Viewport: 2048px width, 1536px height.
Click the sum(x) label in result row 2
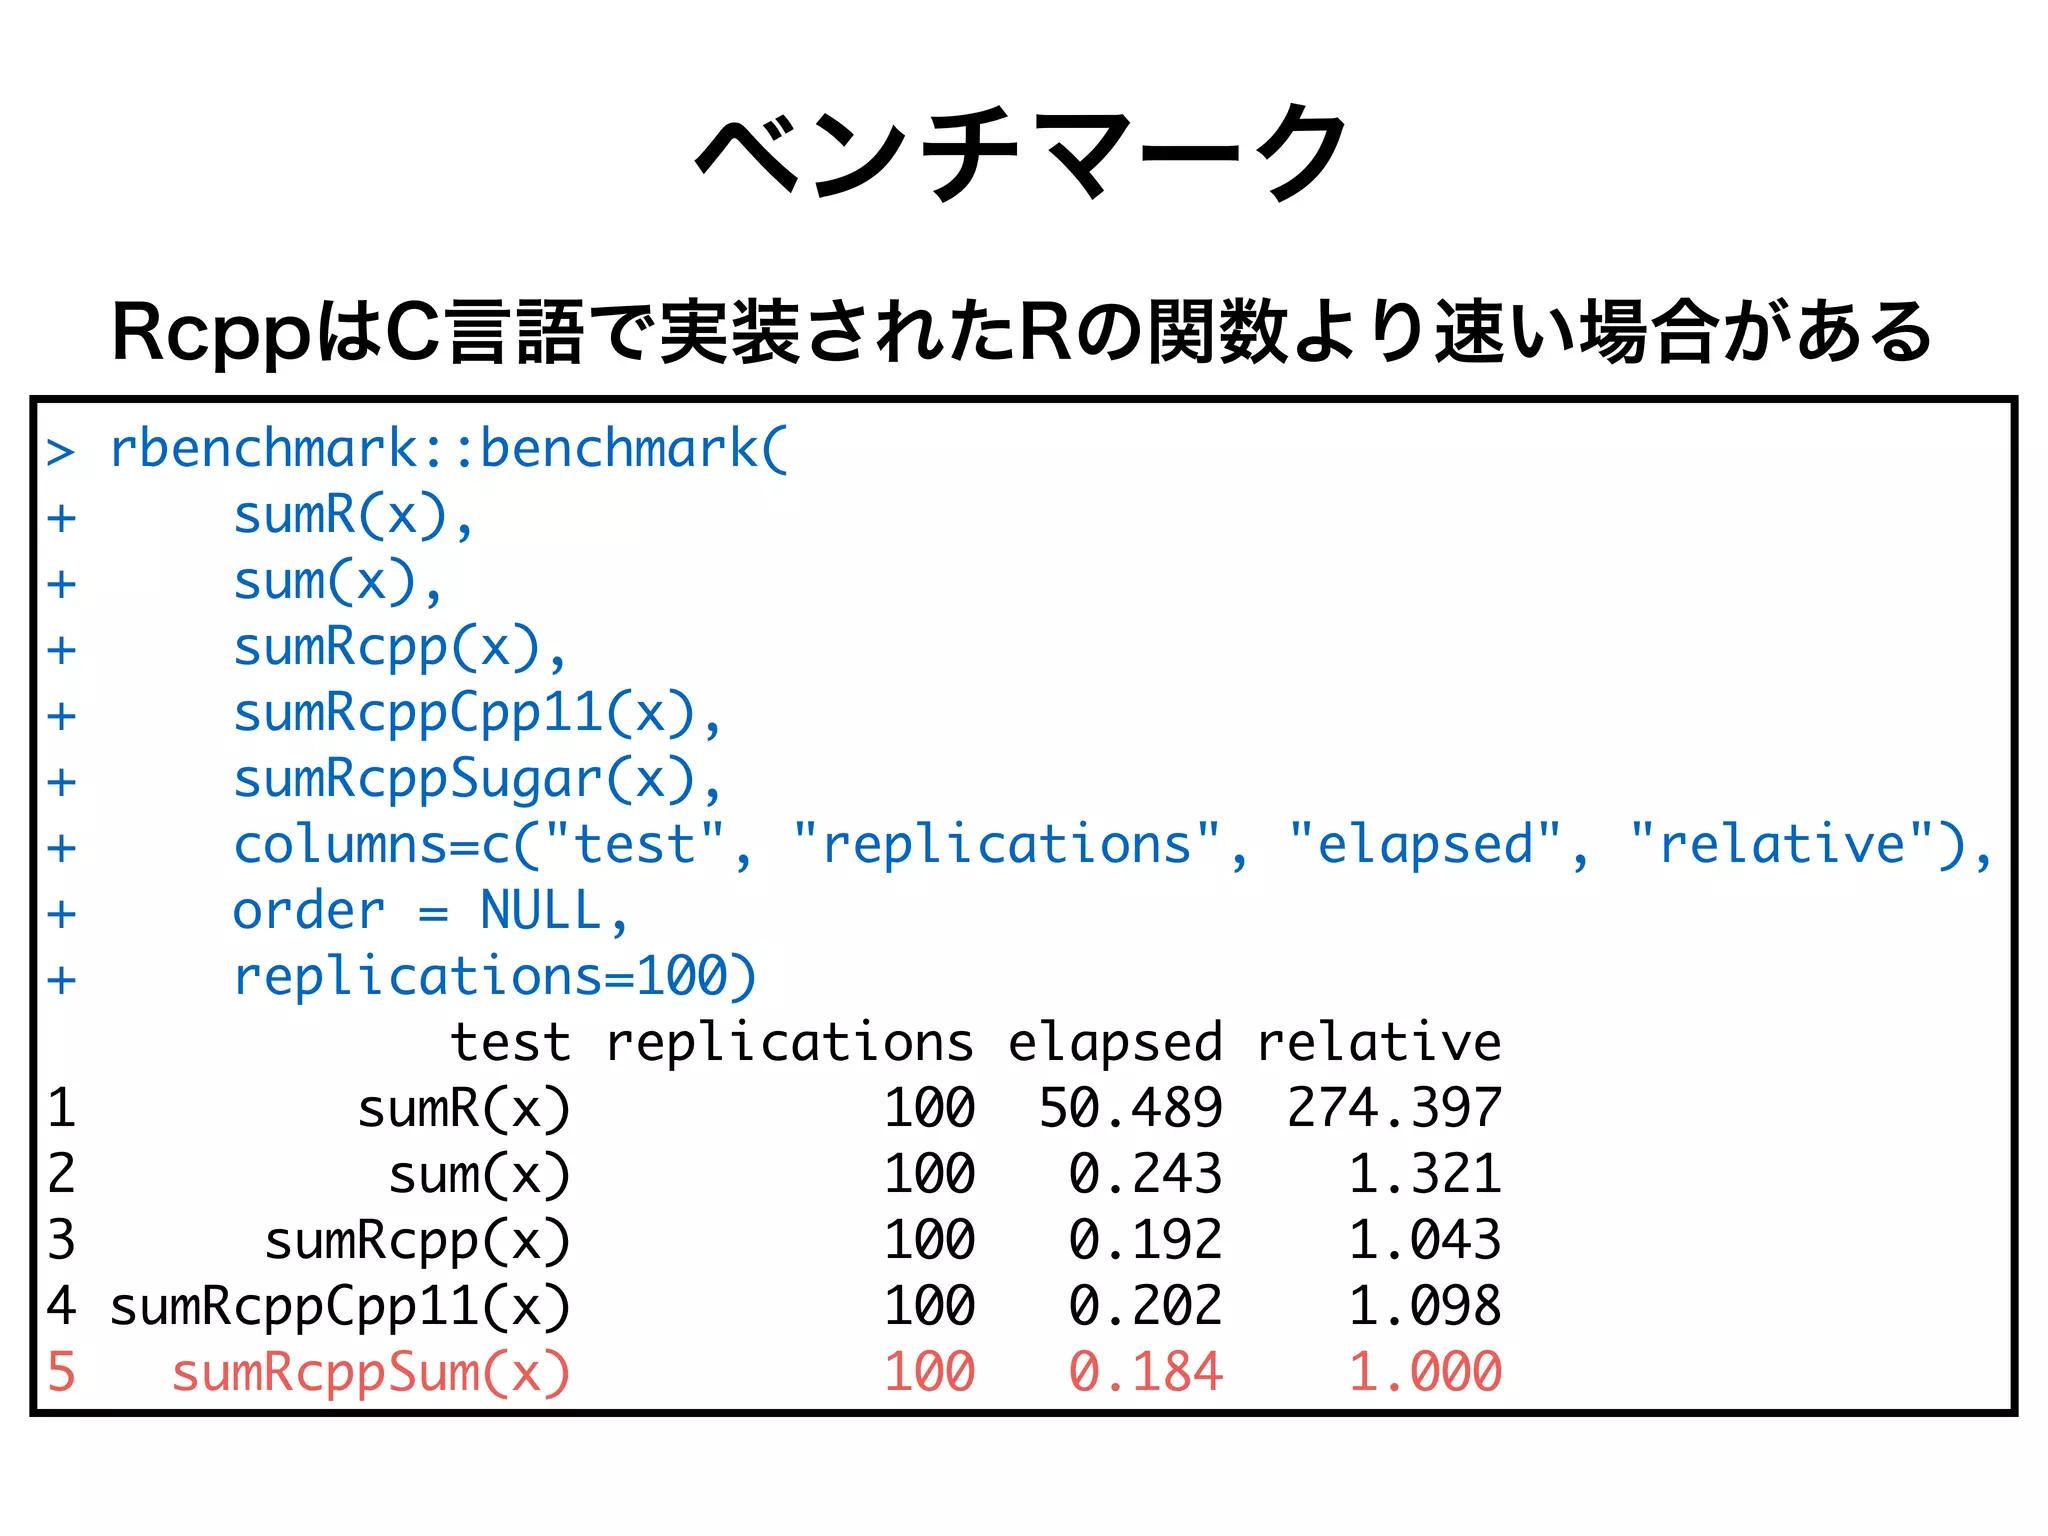coord(480,1175)
